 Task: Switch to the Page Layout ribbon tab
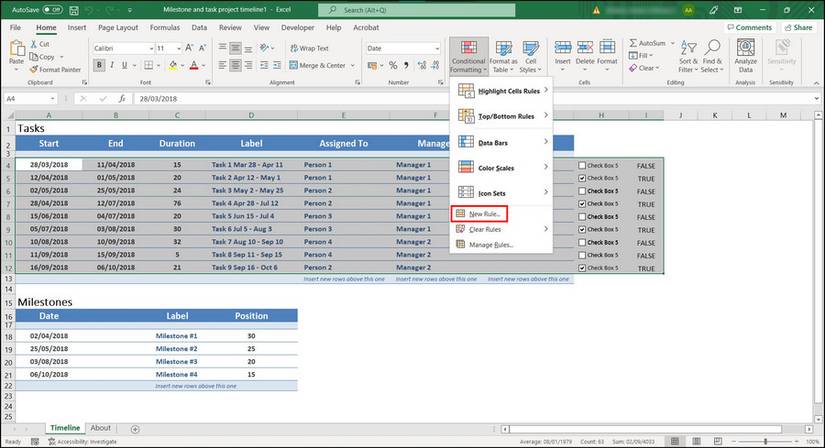118,28
